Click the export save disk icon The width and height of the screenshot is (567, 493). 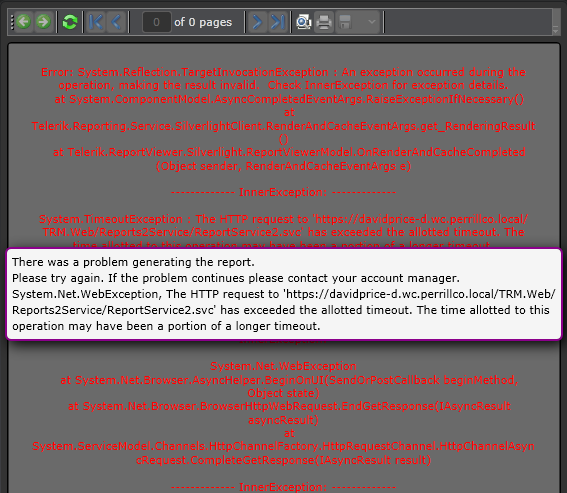[x=345, y=22]
